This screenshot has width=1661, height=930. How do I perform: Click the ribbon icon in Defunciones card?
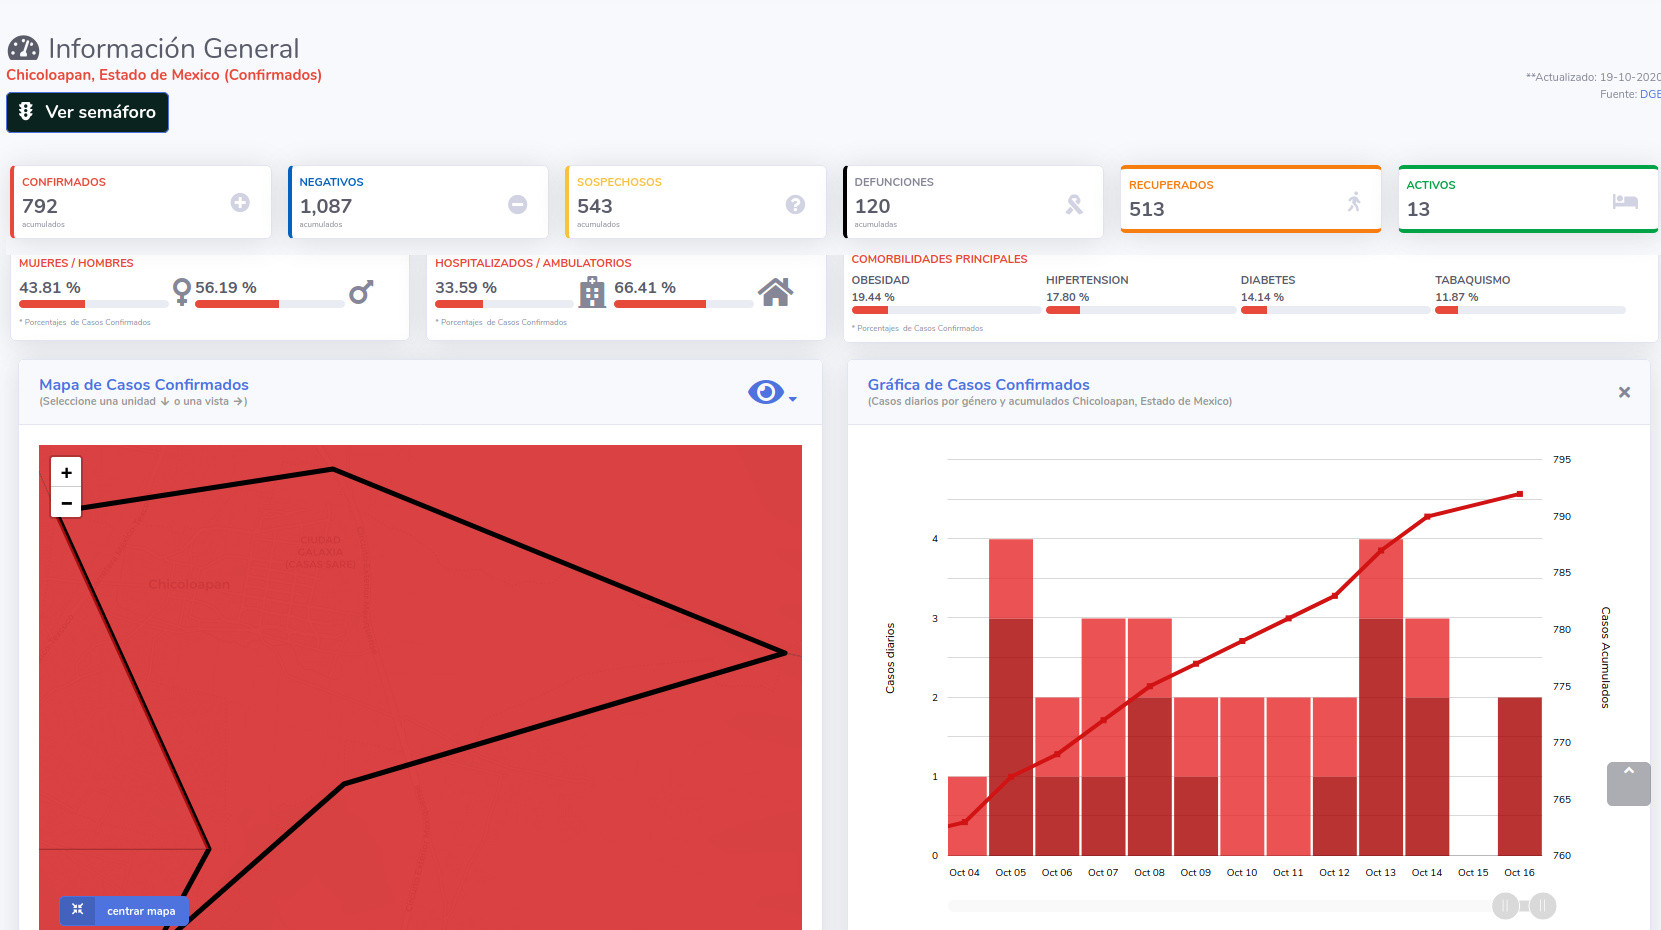[1074, 204]
